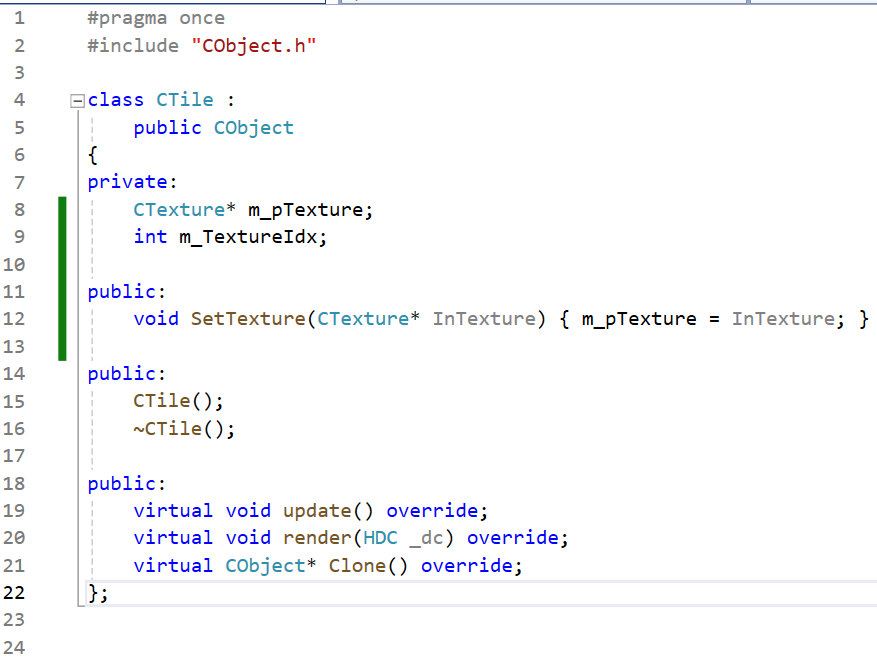Click the render function name on line 20
The width and height of the screenshot is (877, 662).
tap(317, 538)
